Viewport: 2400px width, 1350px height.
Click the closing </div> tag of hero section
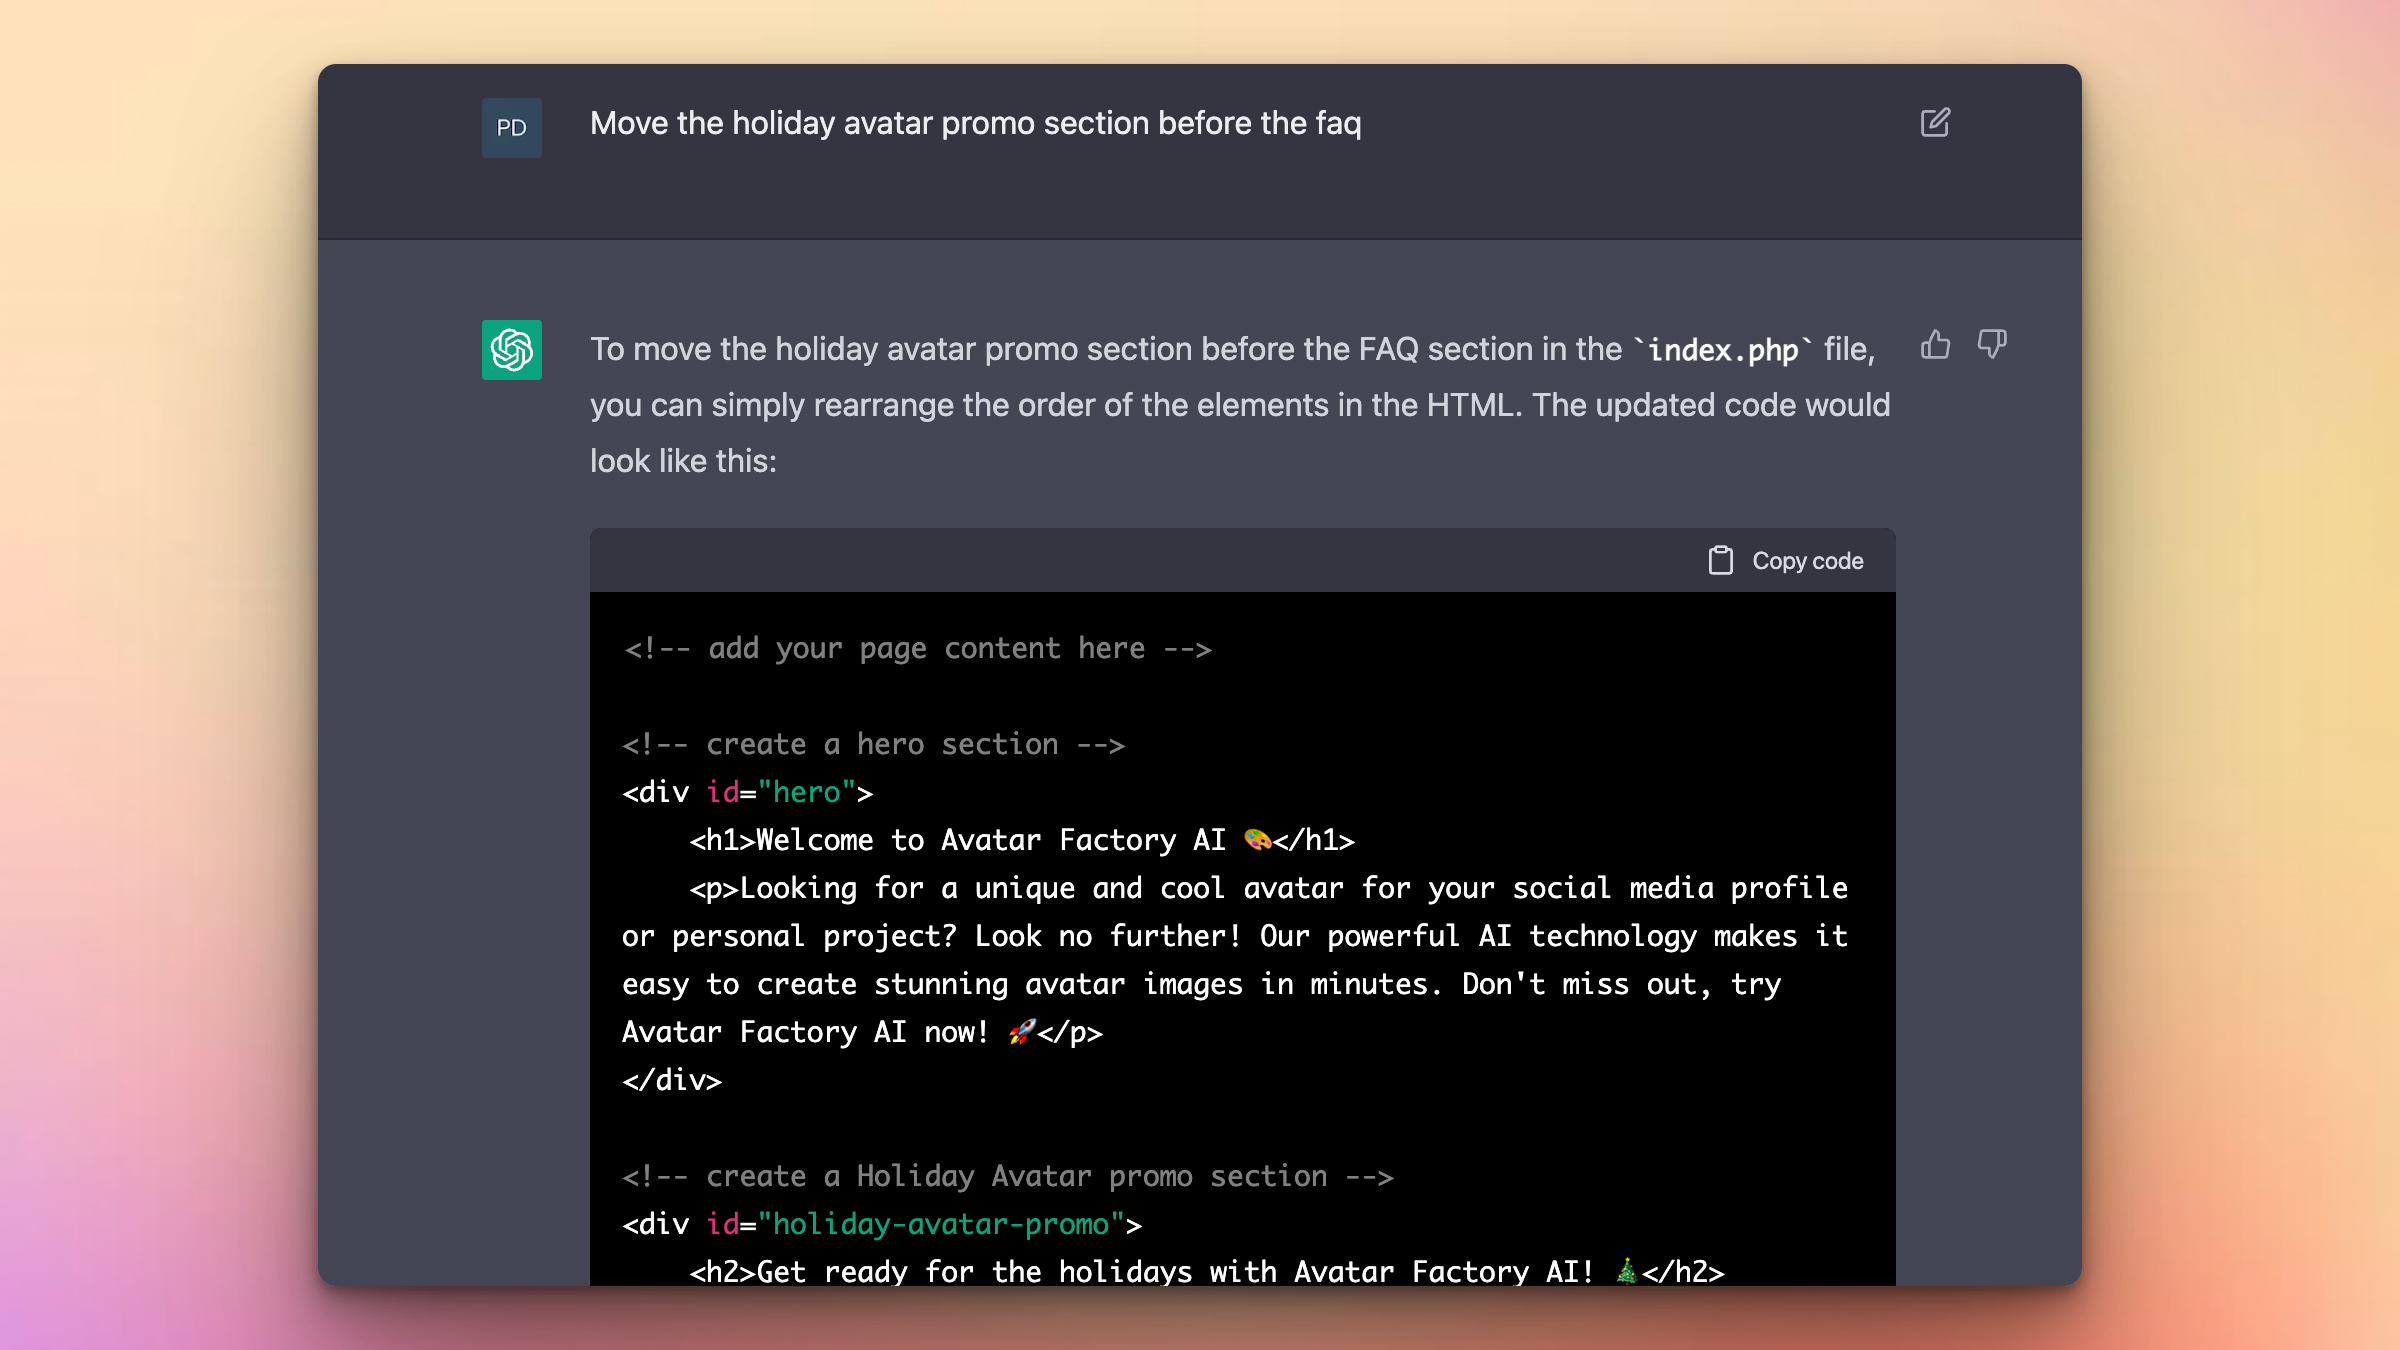[x=671, y=1080]
